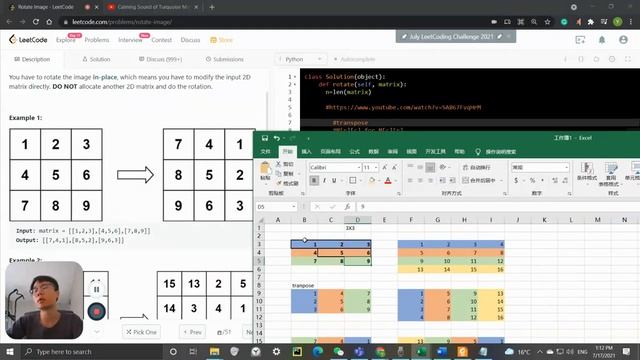Open the fill color dropdown arrow
Viewport: 640px width, 360px height.
coord(379,180)
